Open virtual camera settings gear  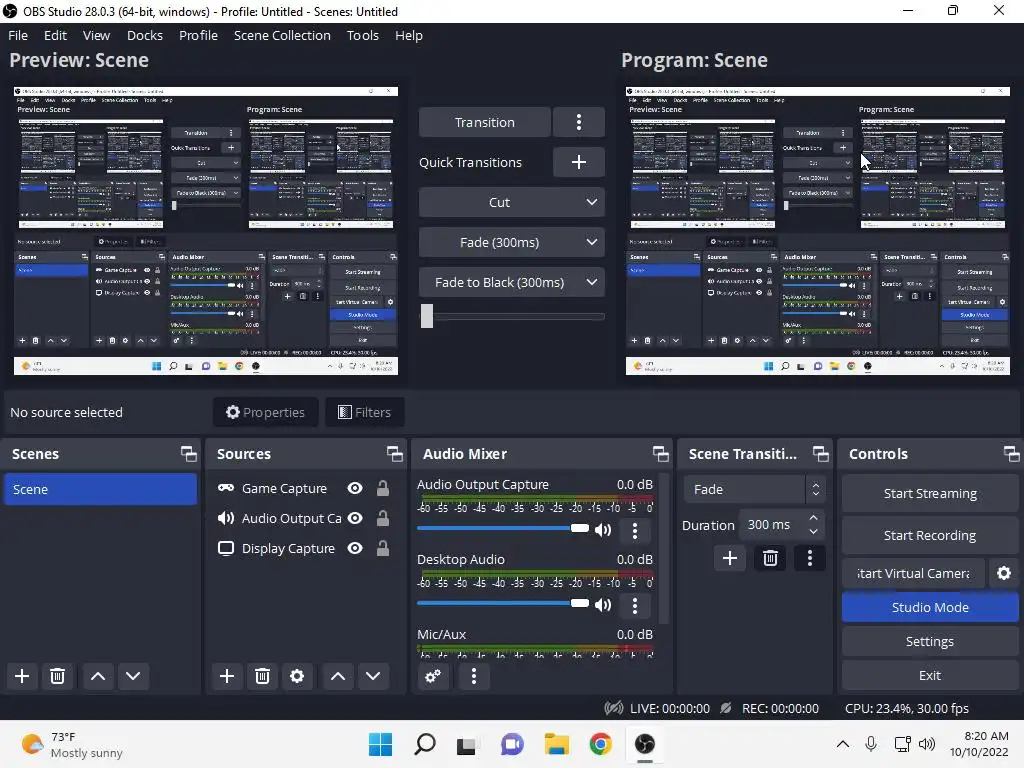point(1004,573)
